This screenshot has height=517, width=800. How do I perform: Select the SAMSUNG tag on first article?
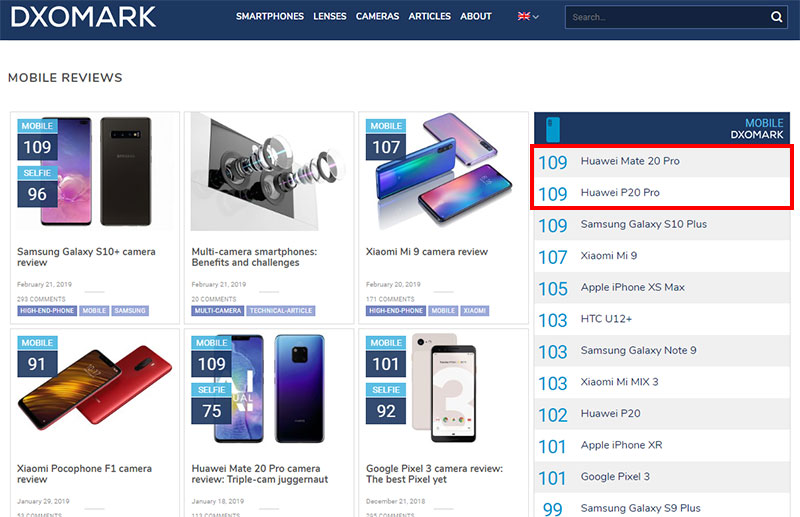pyautogui.click(x=130, y=310)
